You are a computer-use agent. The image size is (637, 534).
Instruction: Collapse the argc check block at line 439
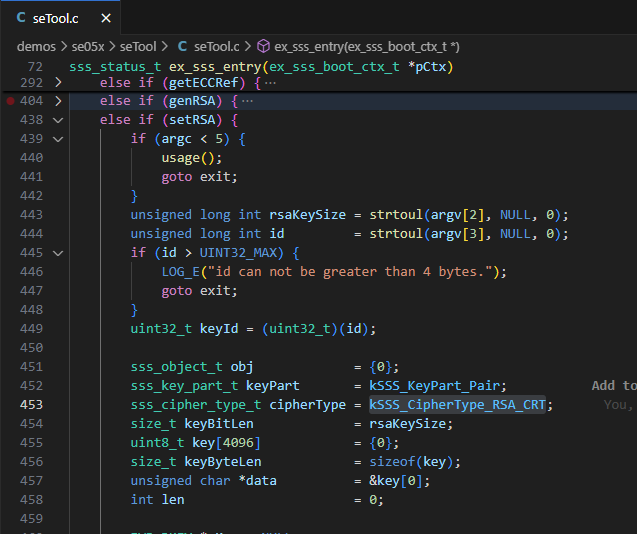point(58,139)
